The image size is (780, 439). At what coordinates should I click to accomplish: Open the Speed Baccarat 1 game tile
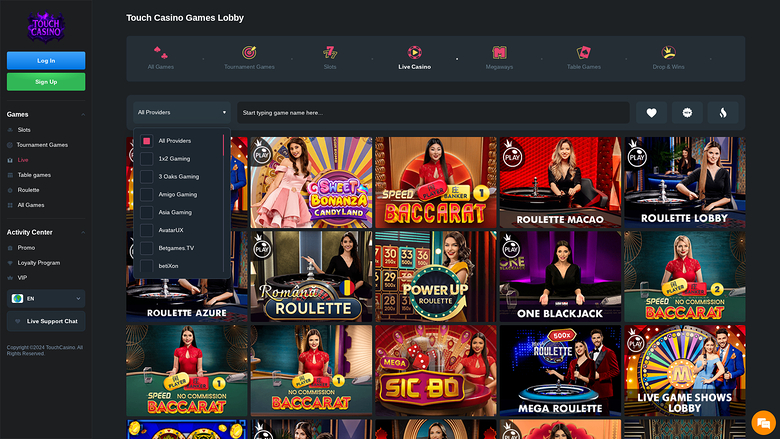(436, 182)
